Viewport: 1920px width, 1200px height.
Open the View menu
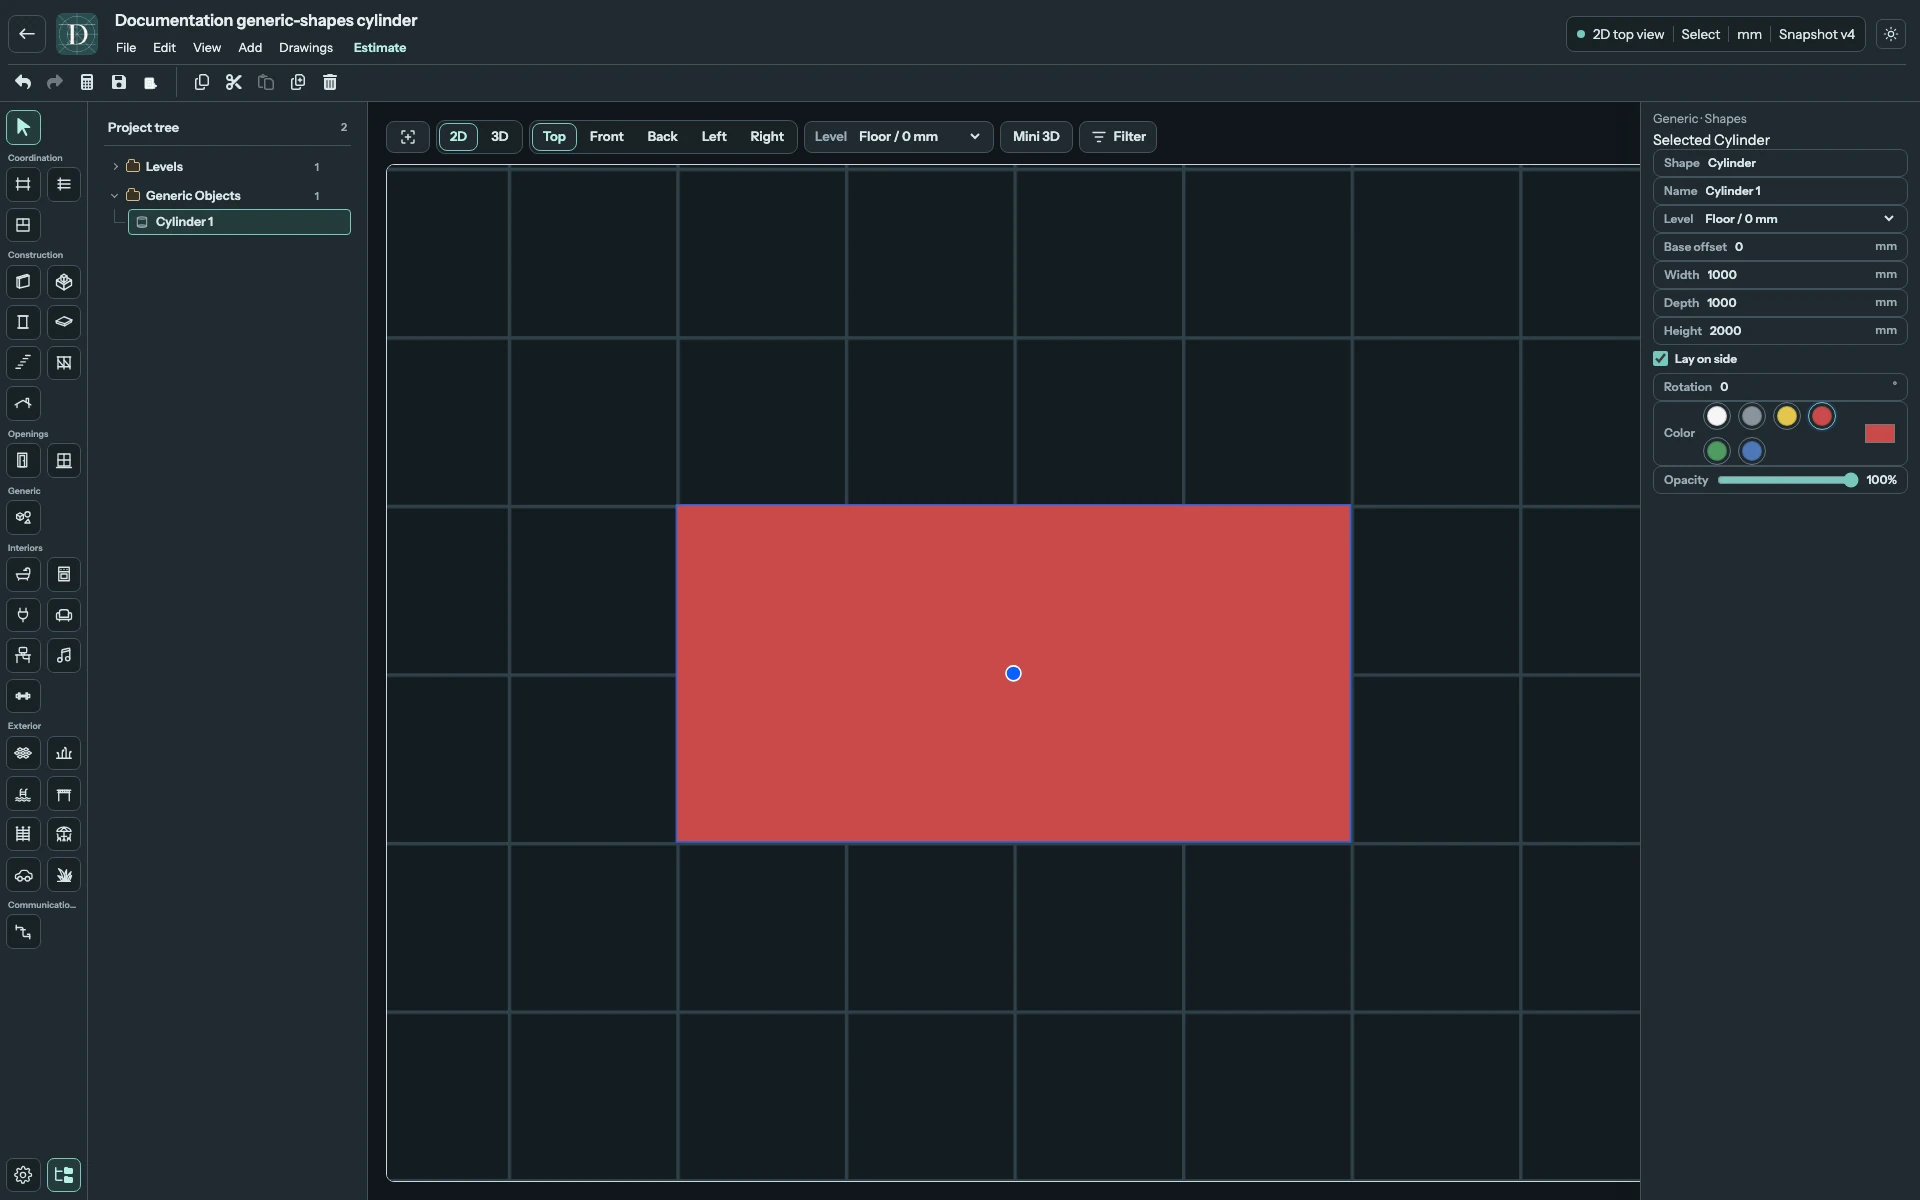click(x=207, y=48)
